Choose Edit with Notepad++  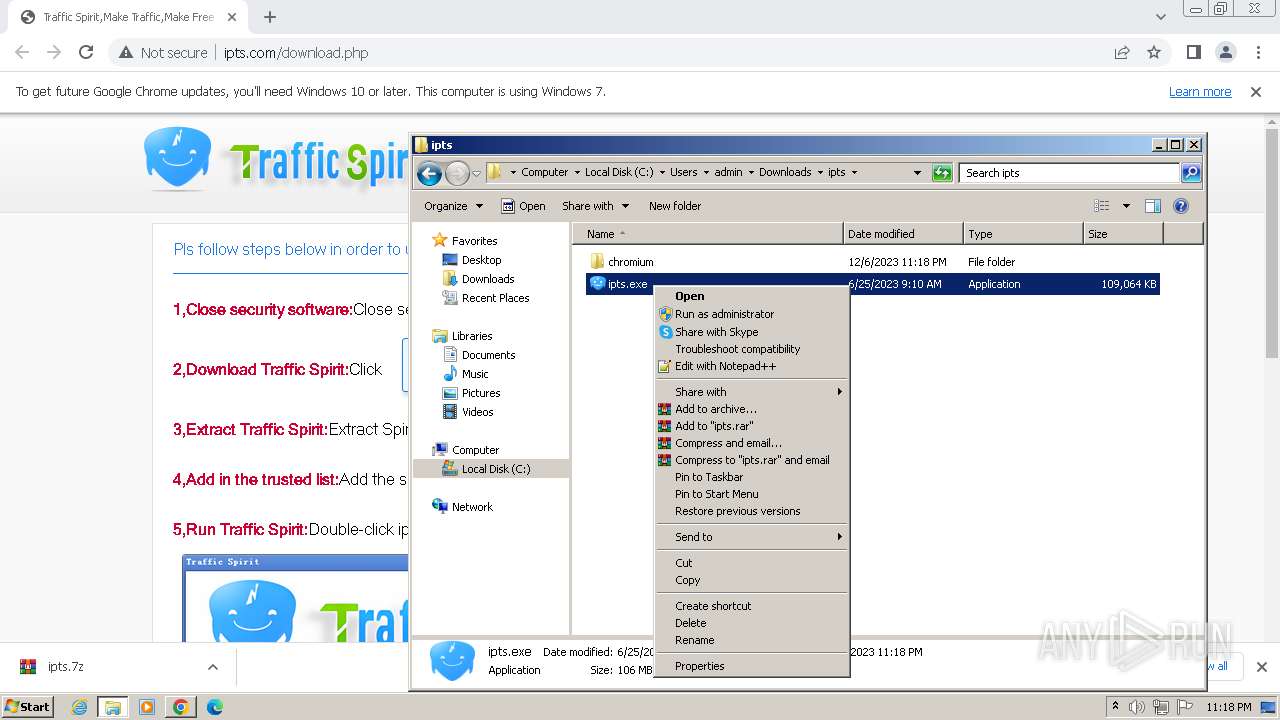pyautogui.click(x=752, y=366)
